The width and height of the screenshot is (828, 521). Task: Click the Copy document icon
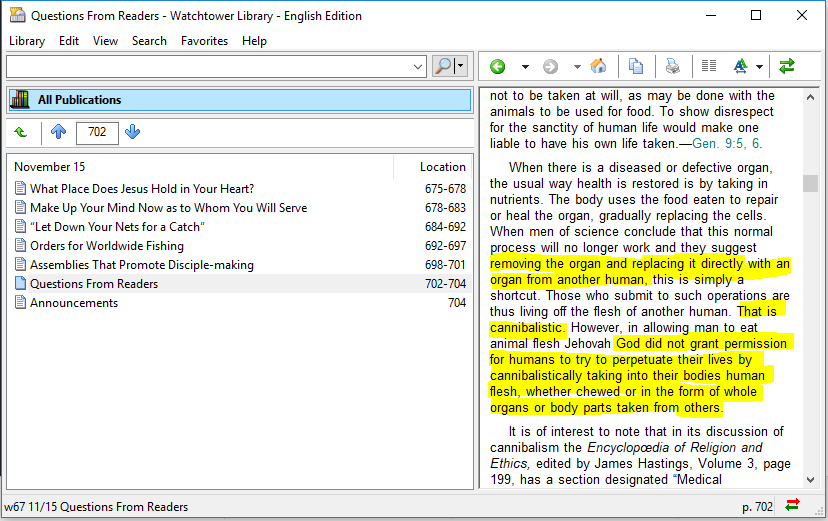pos(636,67)
